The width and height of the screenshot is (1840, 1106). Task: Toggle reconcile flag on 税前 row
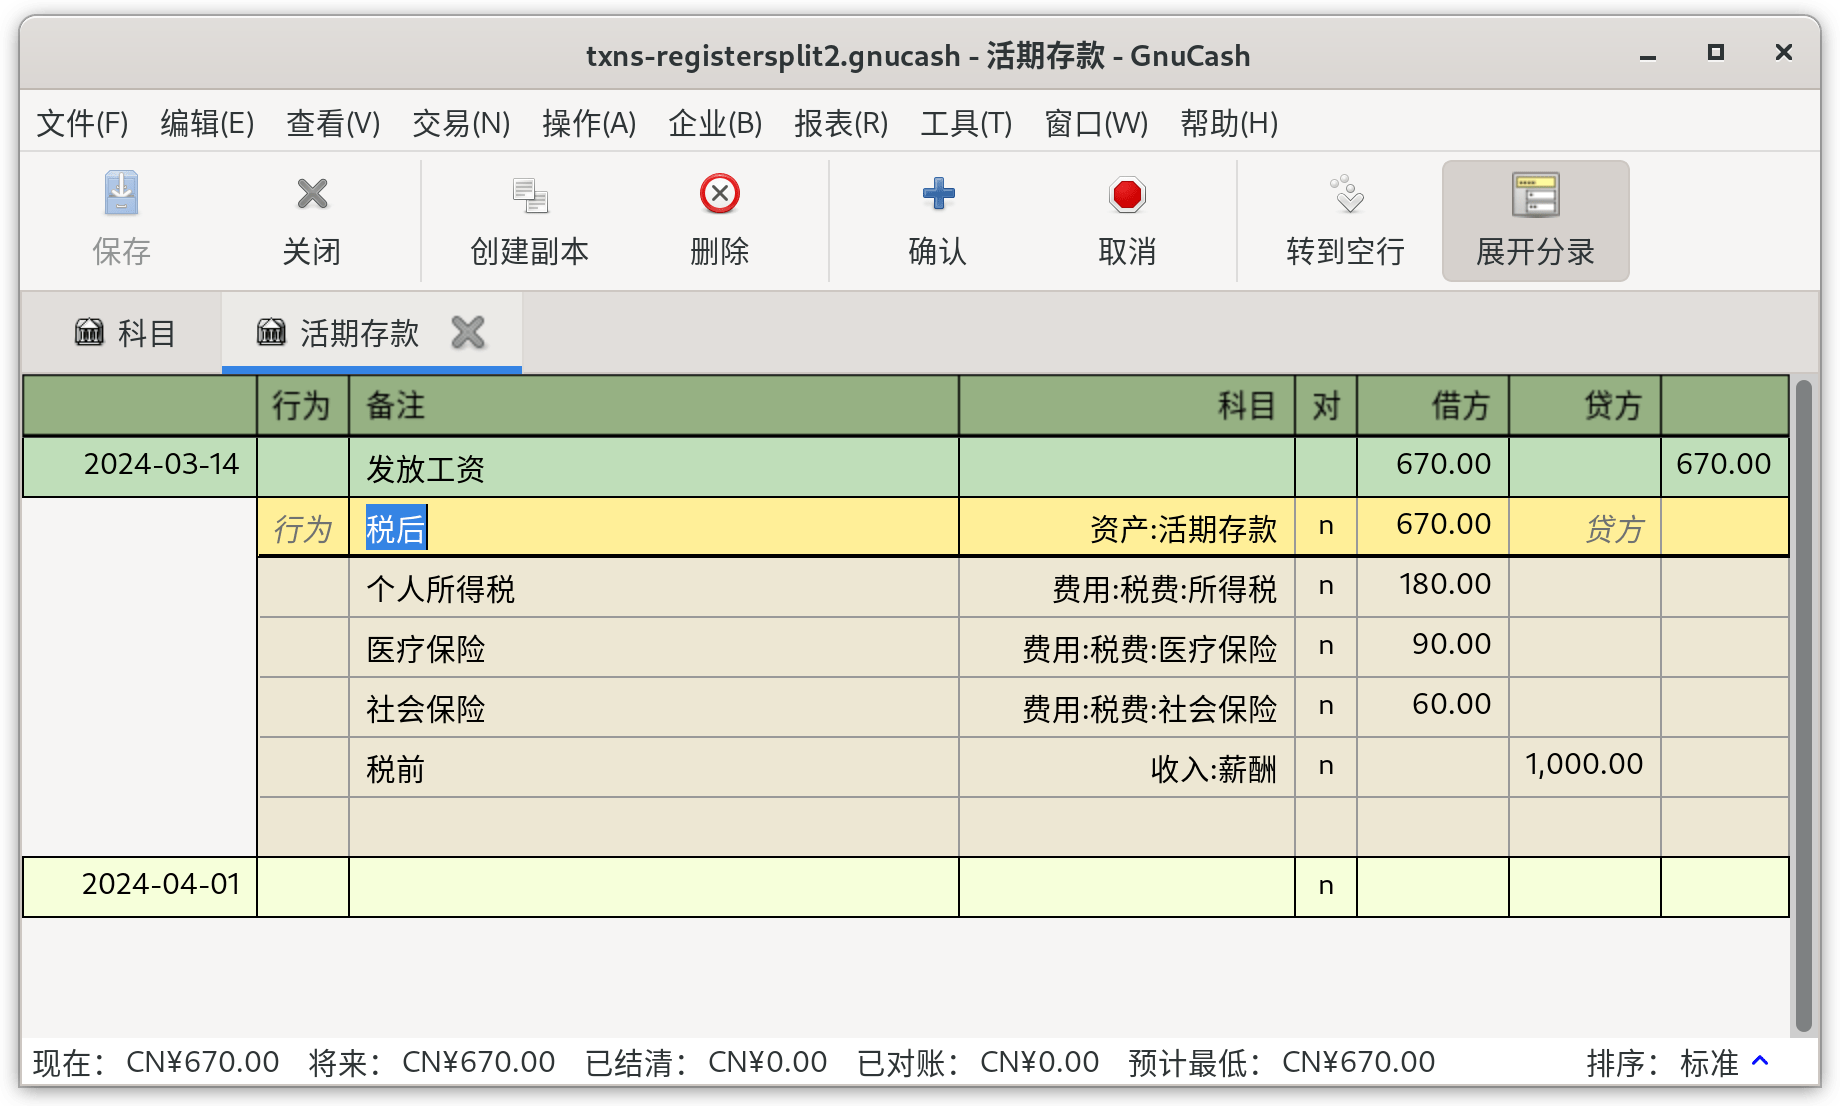click(1325, 767)
